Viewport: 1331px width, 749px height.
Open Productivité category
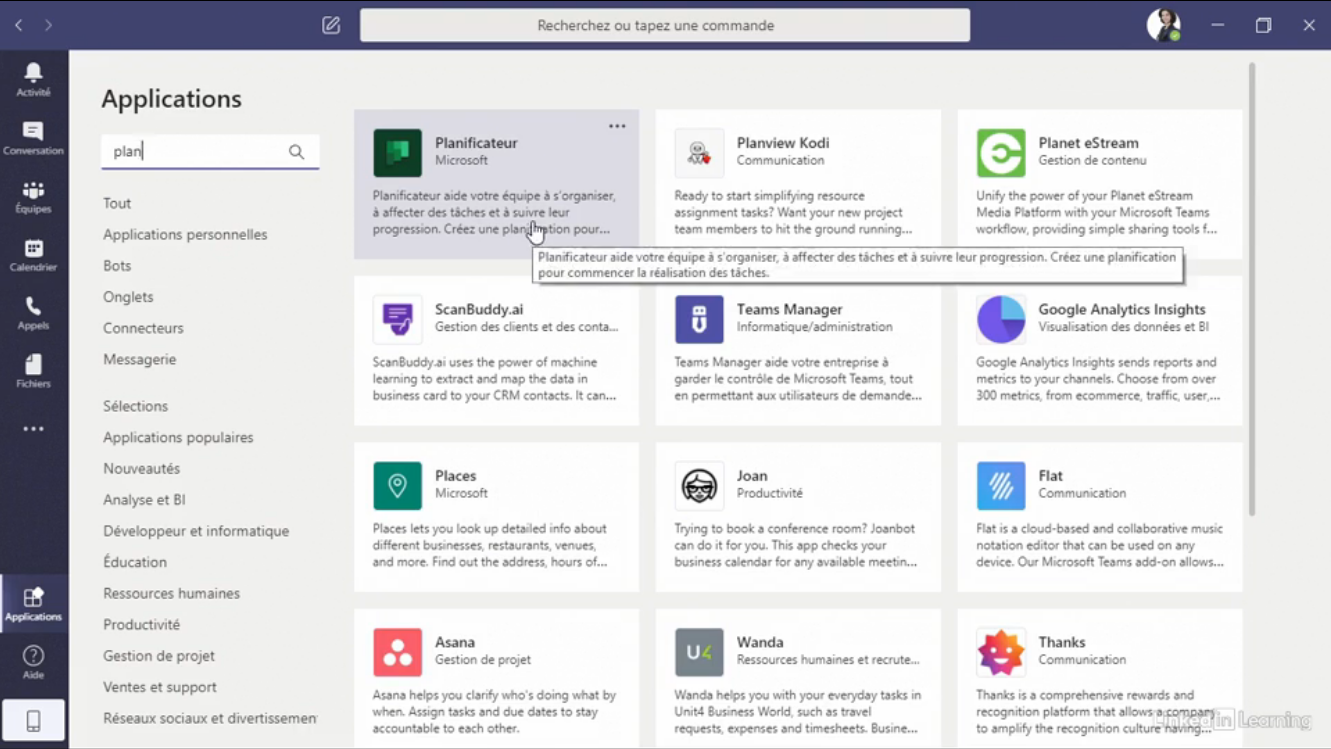coord(141,624)
